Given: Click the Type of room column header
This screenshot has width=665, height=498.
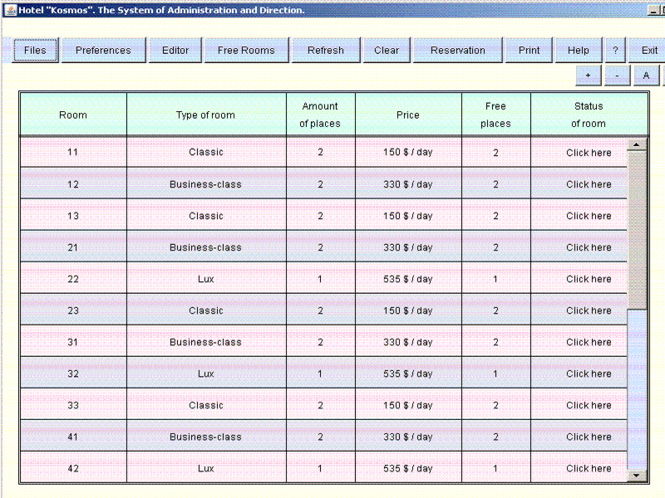Looking at the screenshot, I should 206,115.
